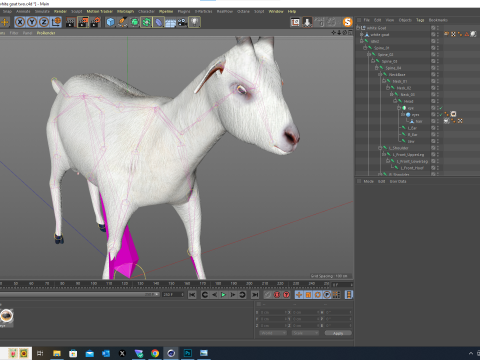Open the green array modeling objects icon
Viewport: 480px width, 360px height.
[x=146, y=22]
